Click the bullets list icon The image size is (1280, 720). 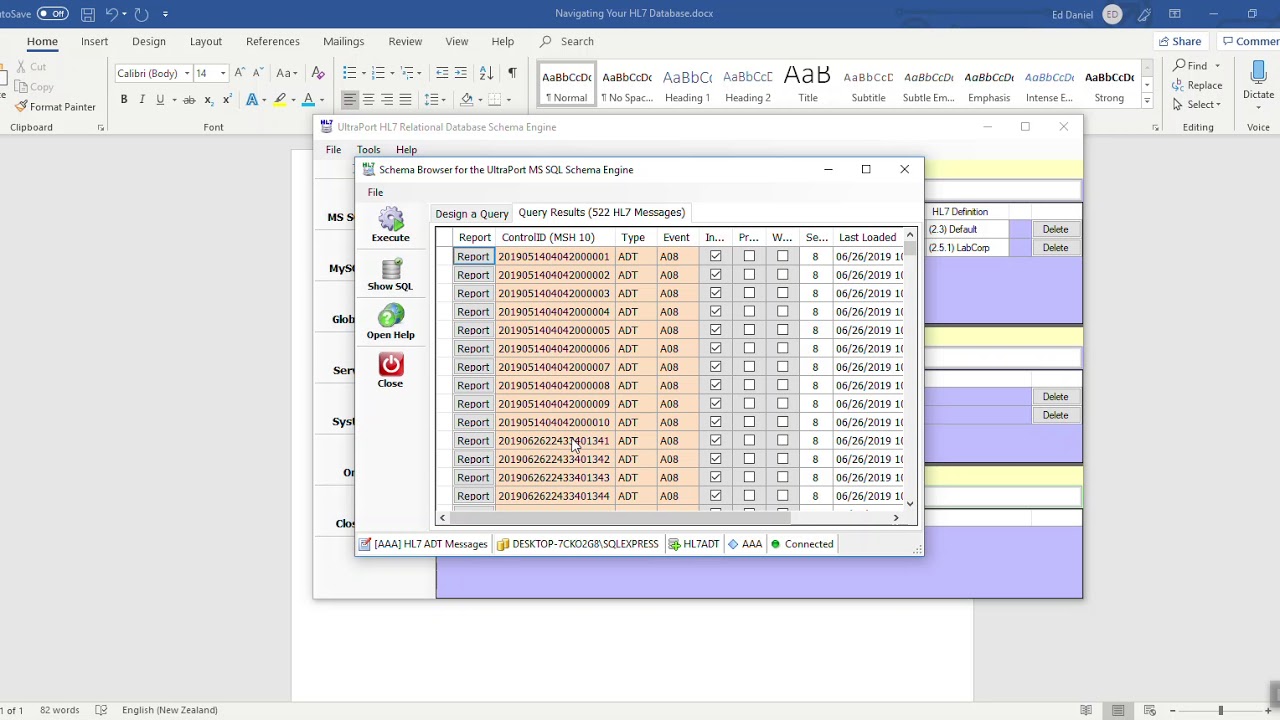(x=349, y=73)
